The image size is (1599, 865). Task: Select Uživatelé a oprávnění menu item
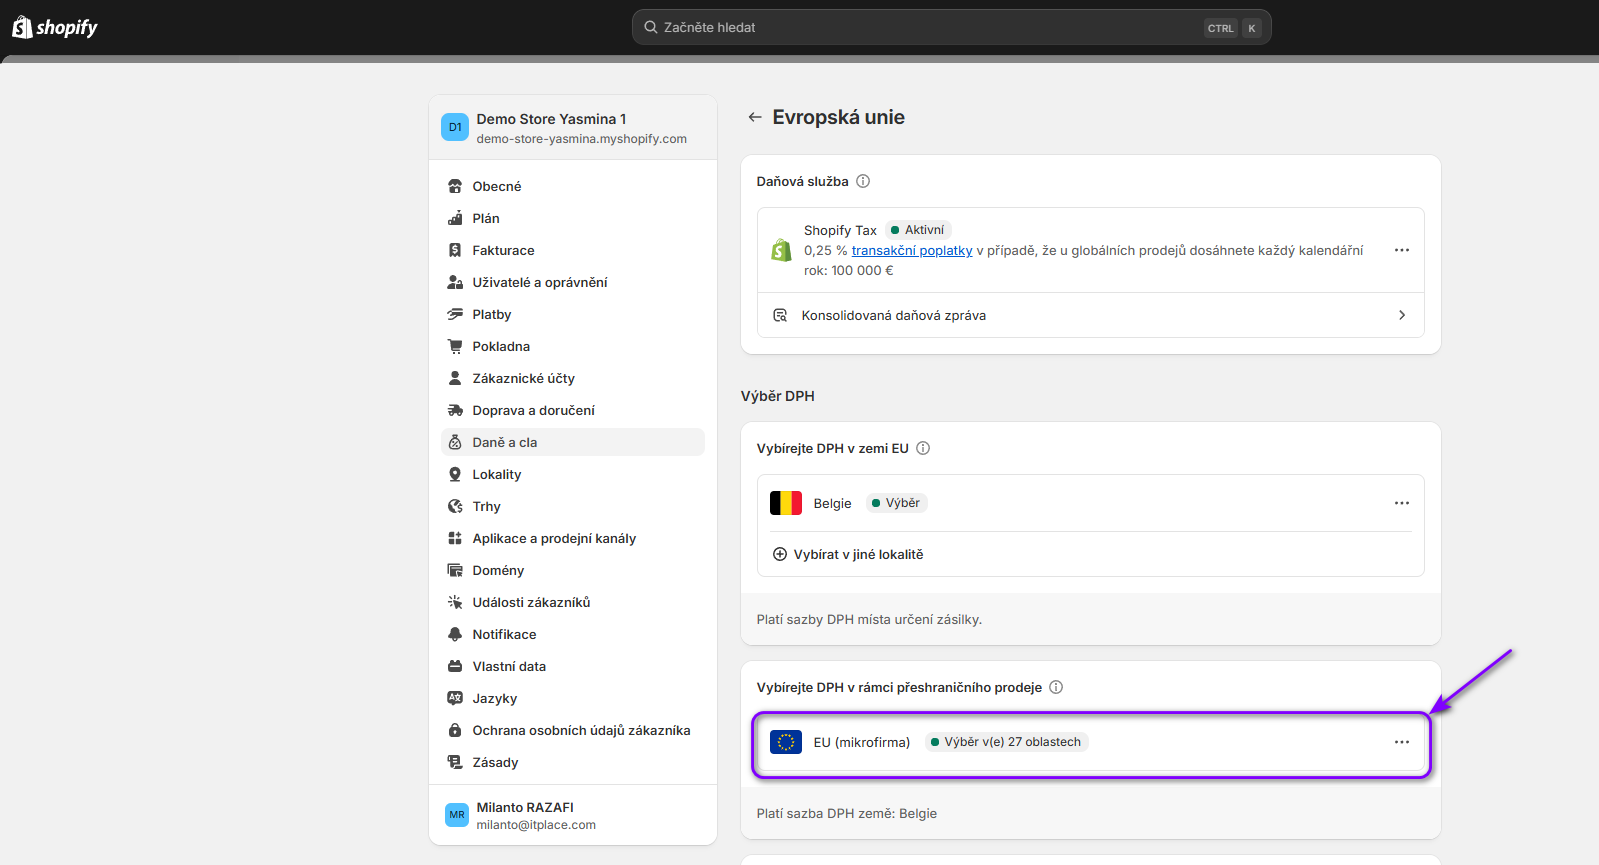pos(539,282)
